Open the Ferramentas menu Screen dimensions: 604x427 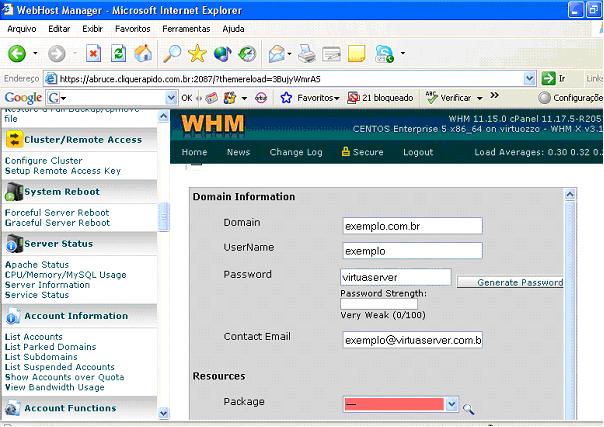tap(186, 29)
